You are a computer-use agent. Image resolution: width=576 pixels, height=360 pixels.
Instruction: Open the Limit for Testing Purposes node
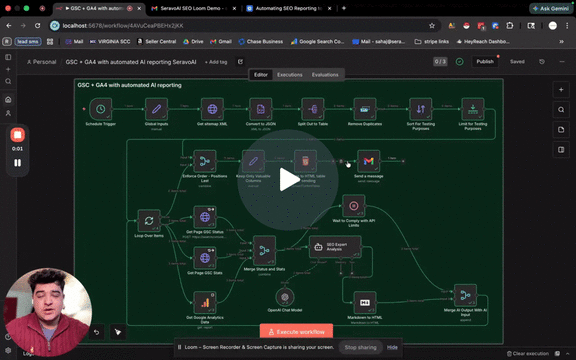click(x=473, y=109)
